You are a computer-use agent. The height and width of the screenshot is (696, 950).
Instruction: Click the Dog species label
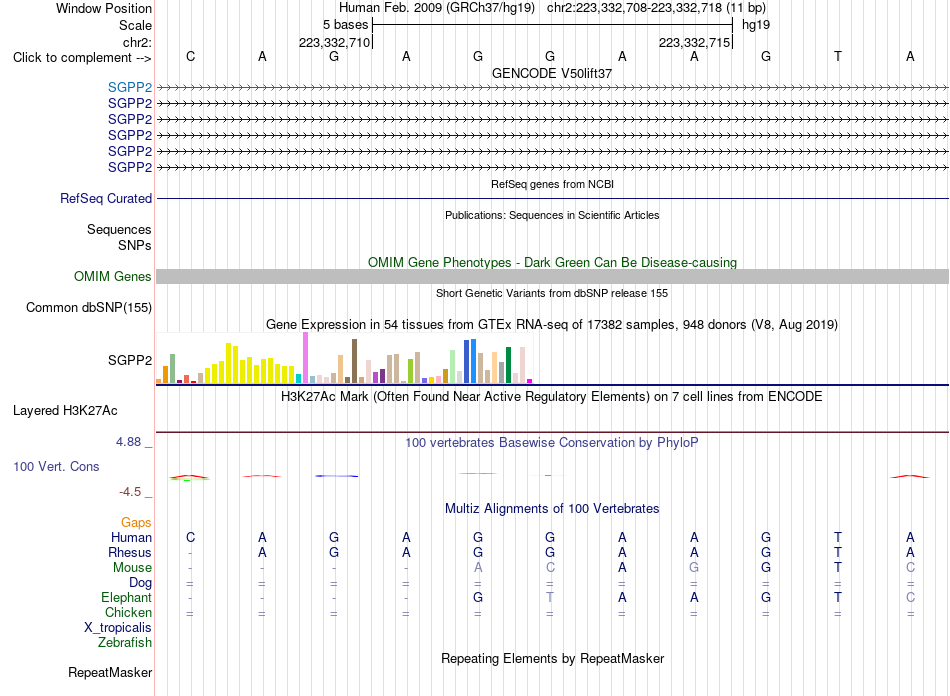click(x=140, y=583)
